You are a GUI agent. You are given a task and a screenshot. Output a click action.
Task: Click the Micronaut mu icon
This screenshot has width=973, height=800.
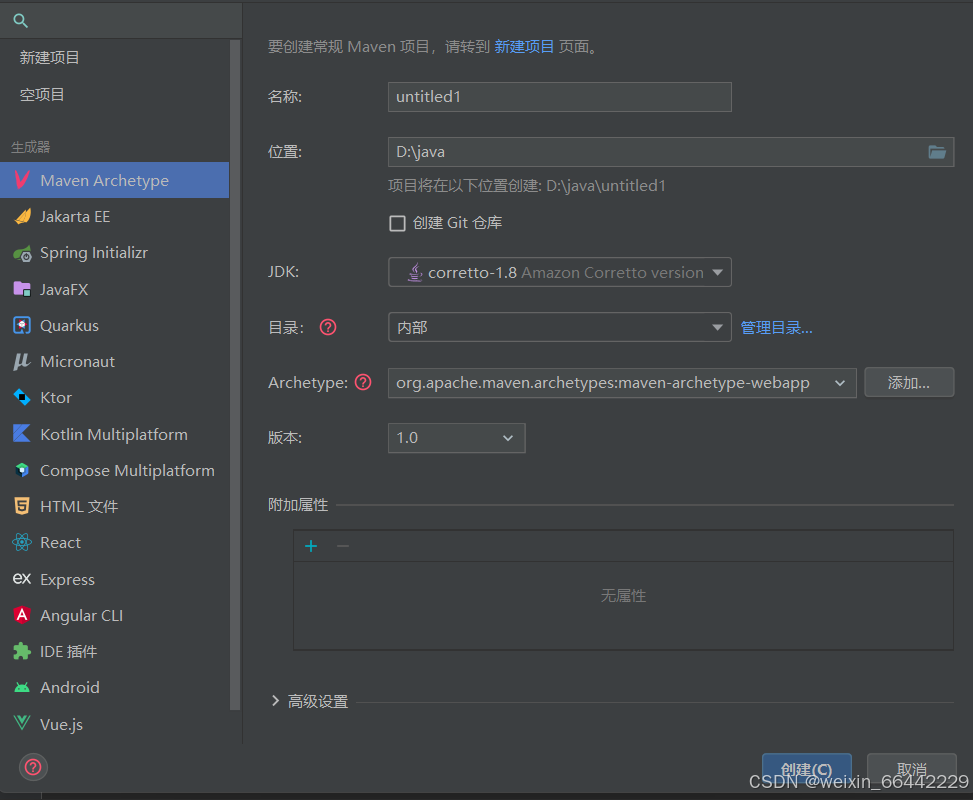[22, 361]
